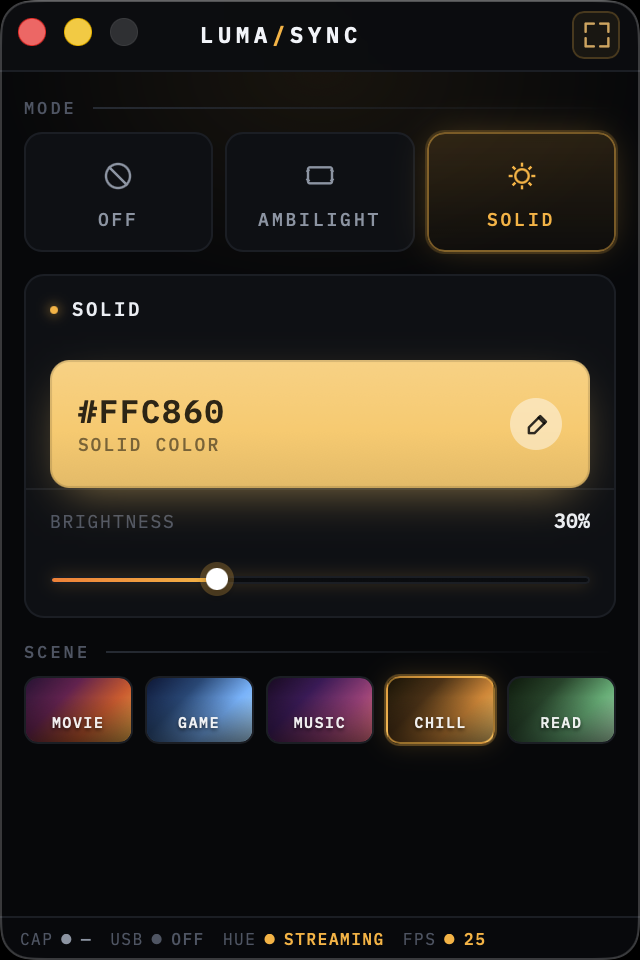The width and height of the screenshot is (640, 960).
Task: Click the HUE streaming status dot
Action: [x=269, y=939]
